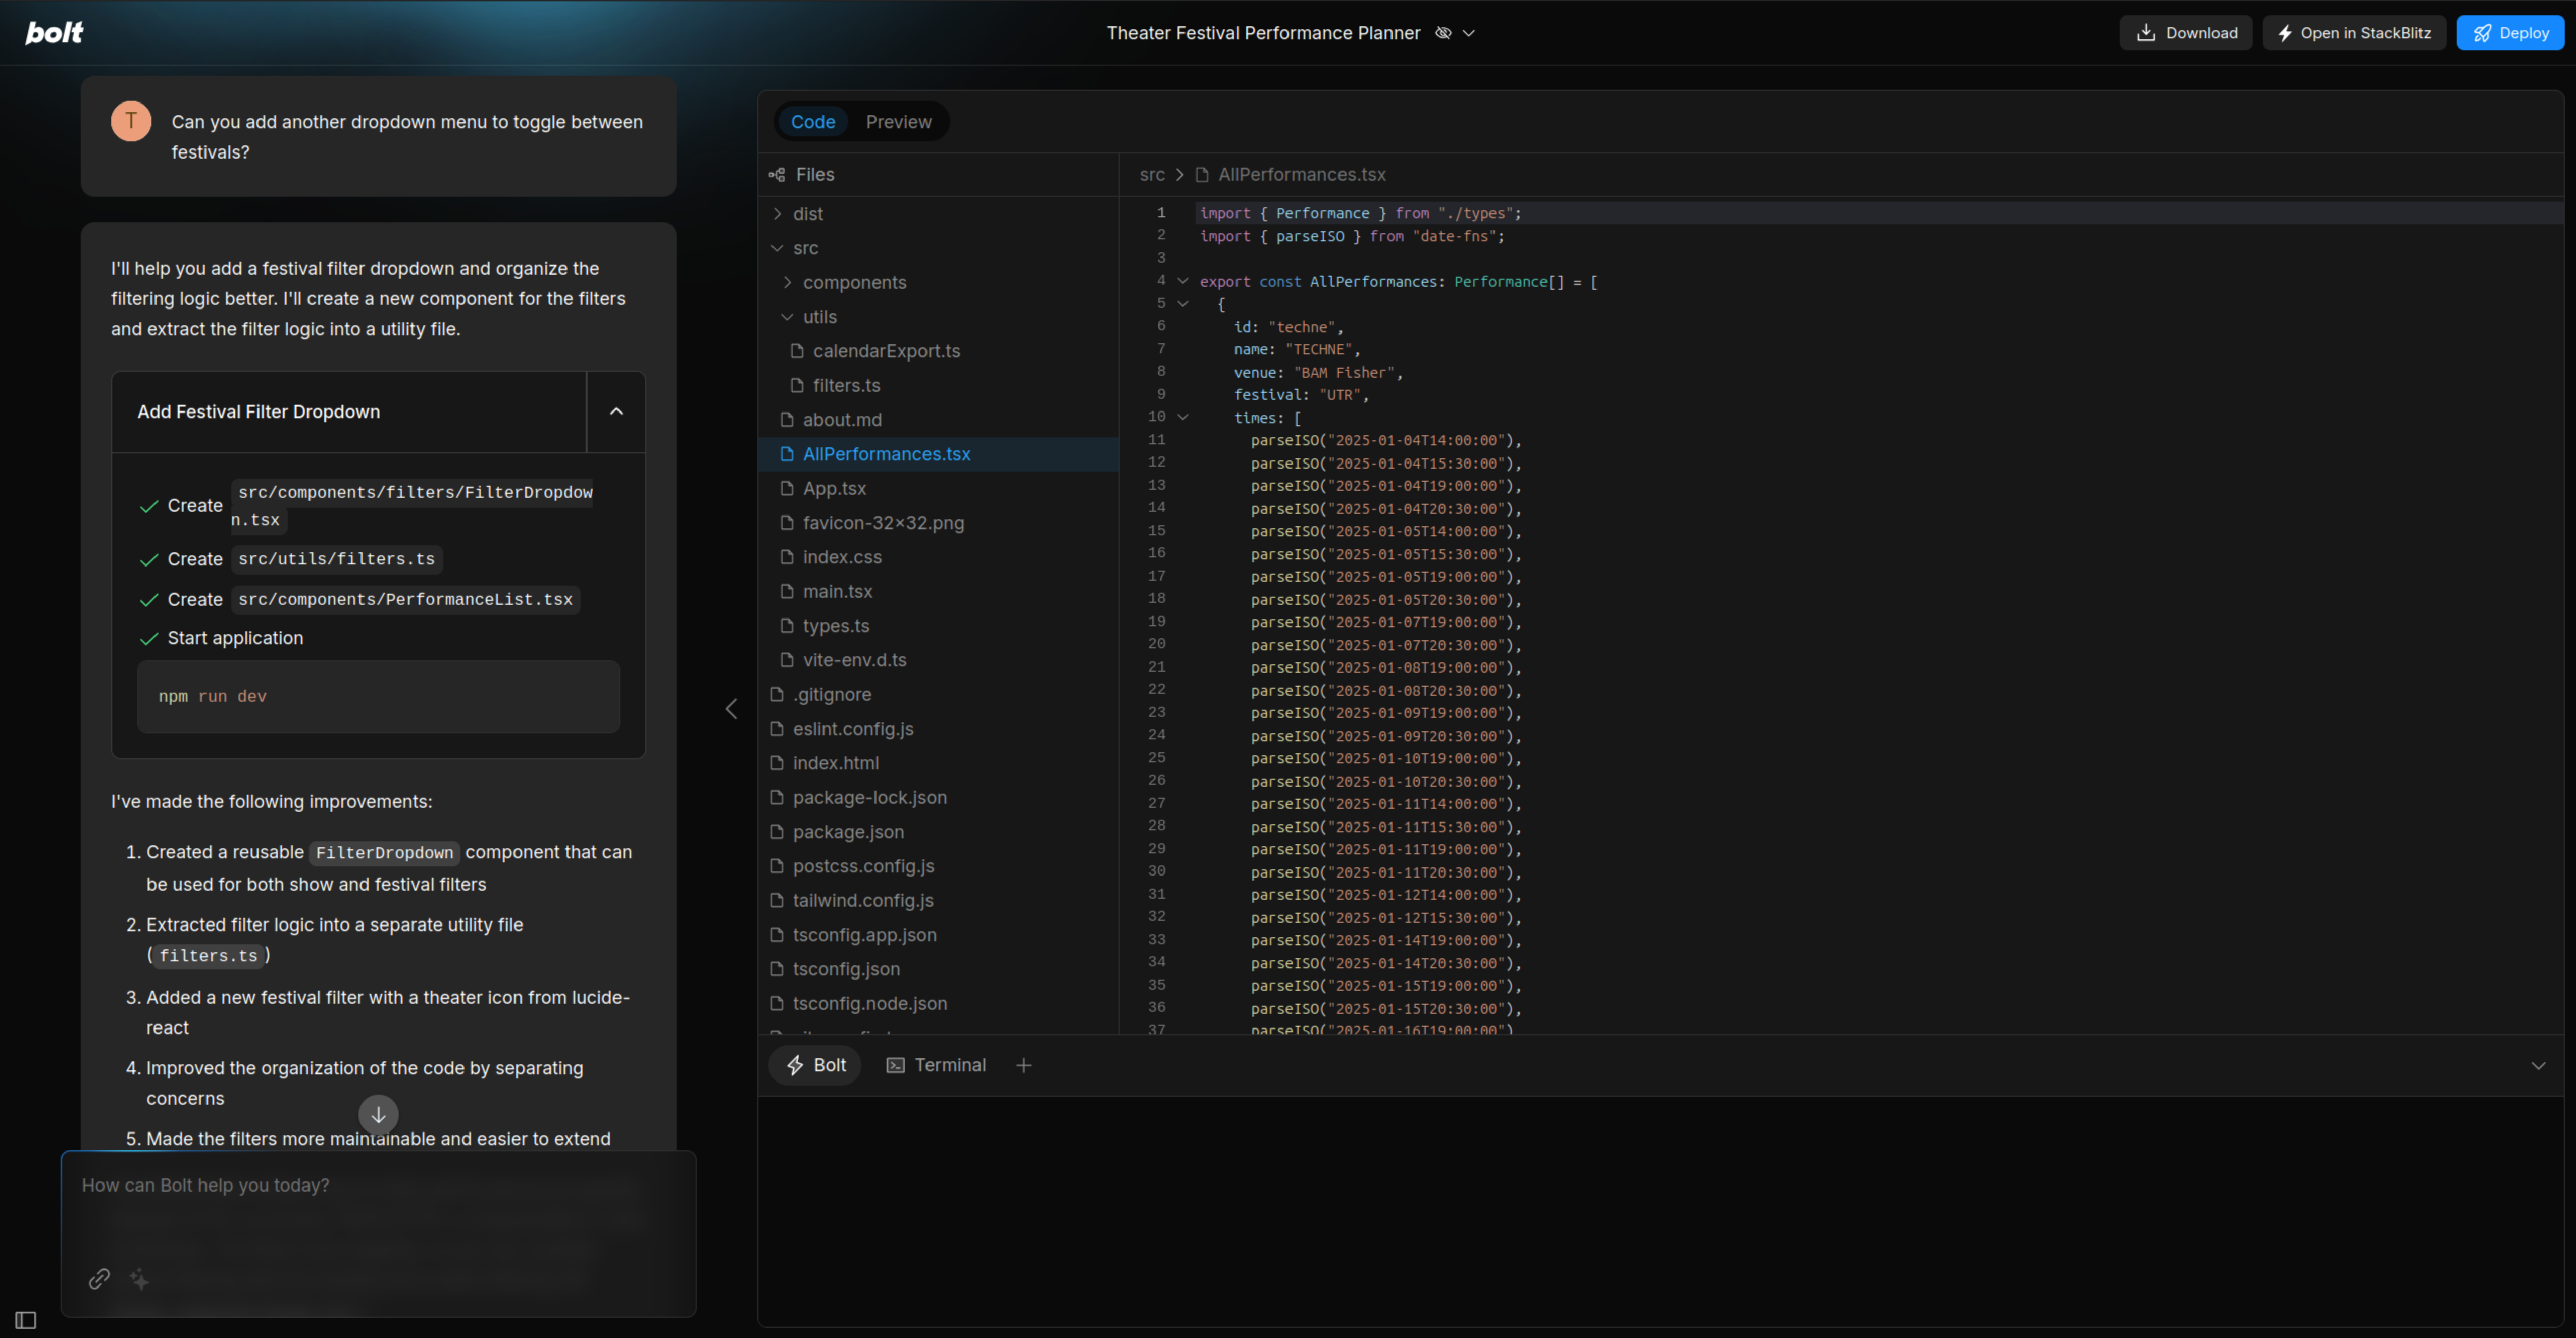Jump to chat bottom arrow button
2576x1338 pixels.
point(378,1115)
